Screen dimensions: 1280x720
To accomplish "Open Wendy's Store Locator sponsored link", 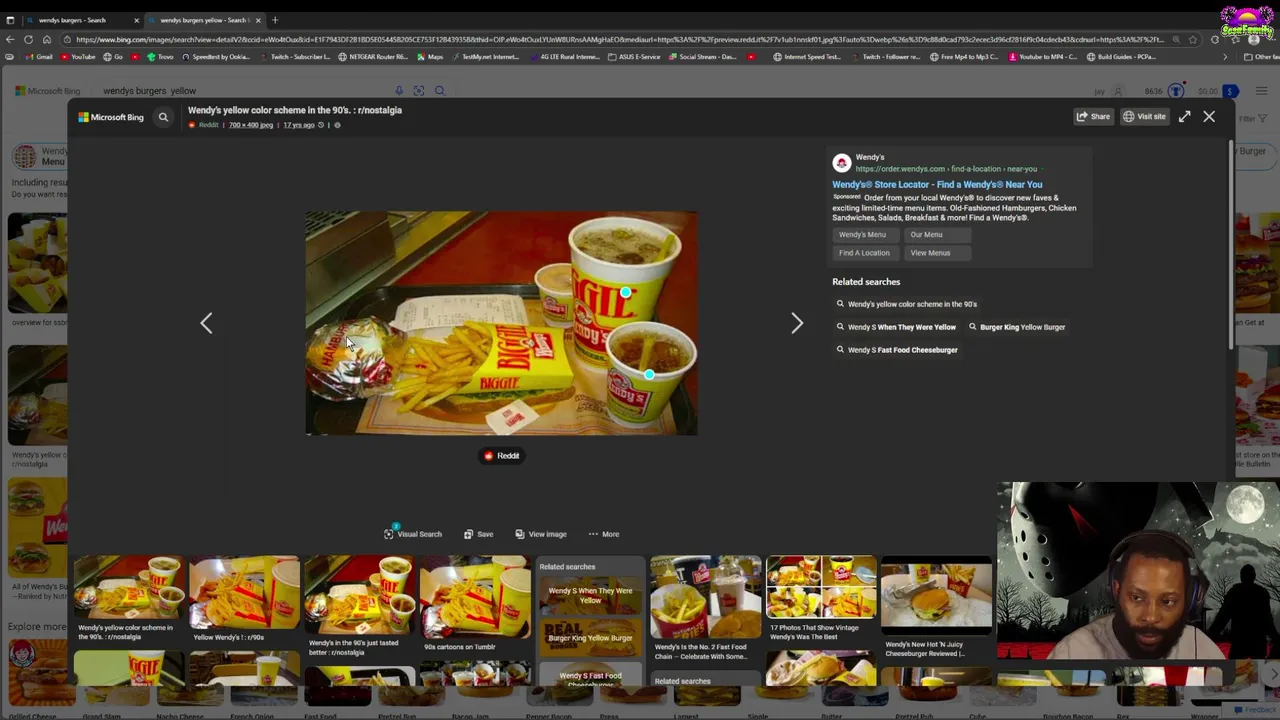I will pyautogui.click(x=937, y=184).
